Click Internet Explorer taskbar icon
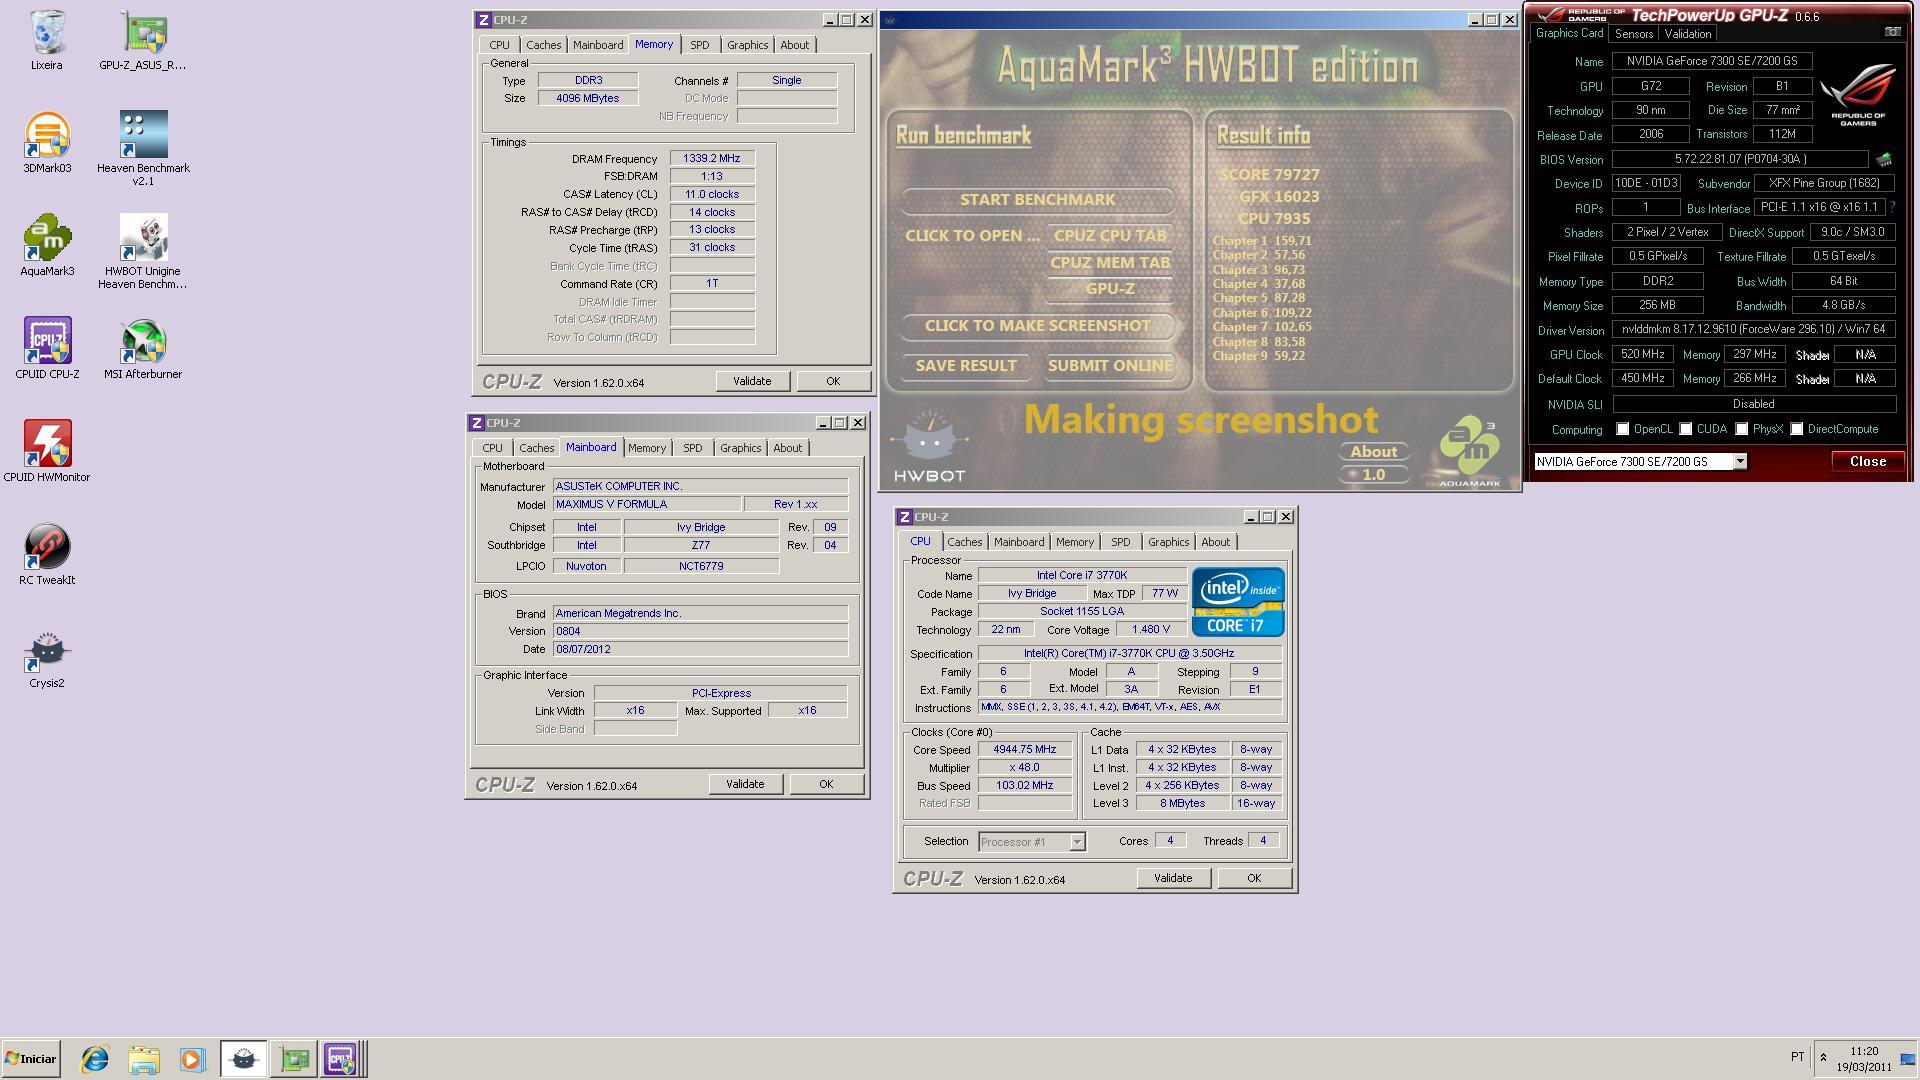The height and width of the screenshot is (1080, 1920). 95,1059
